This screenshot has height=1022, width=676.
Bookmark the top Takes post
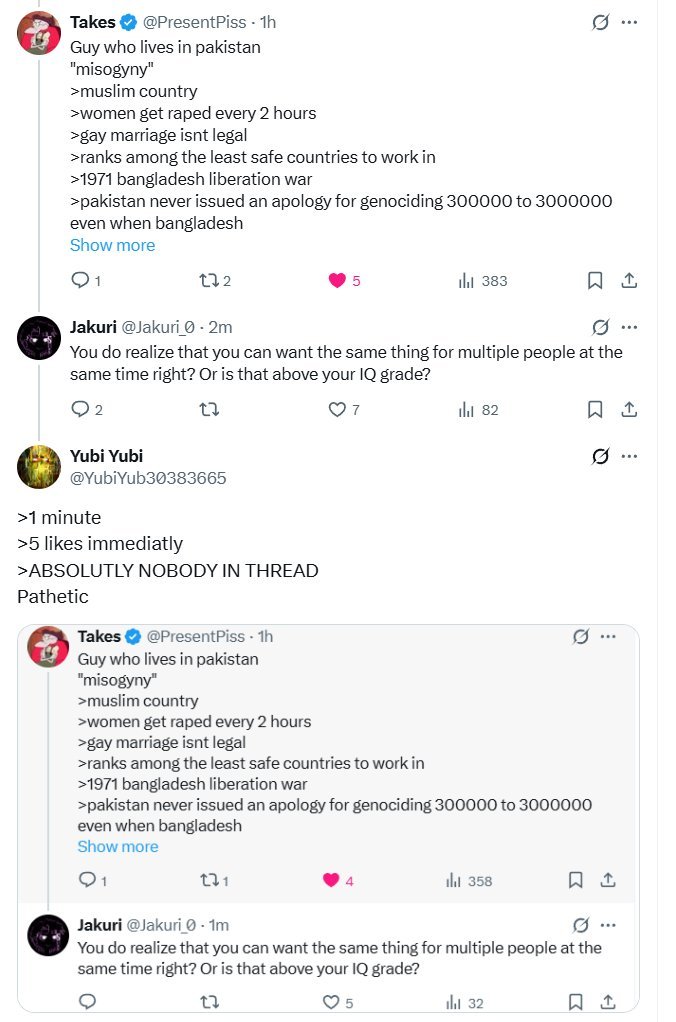(x=595, y=281)
